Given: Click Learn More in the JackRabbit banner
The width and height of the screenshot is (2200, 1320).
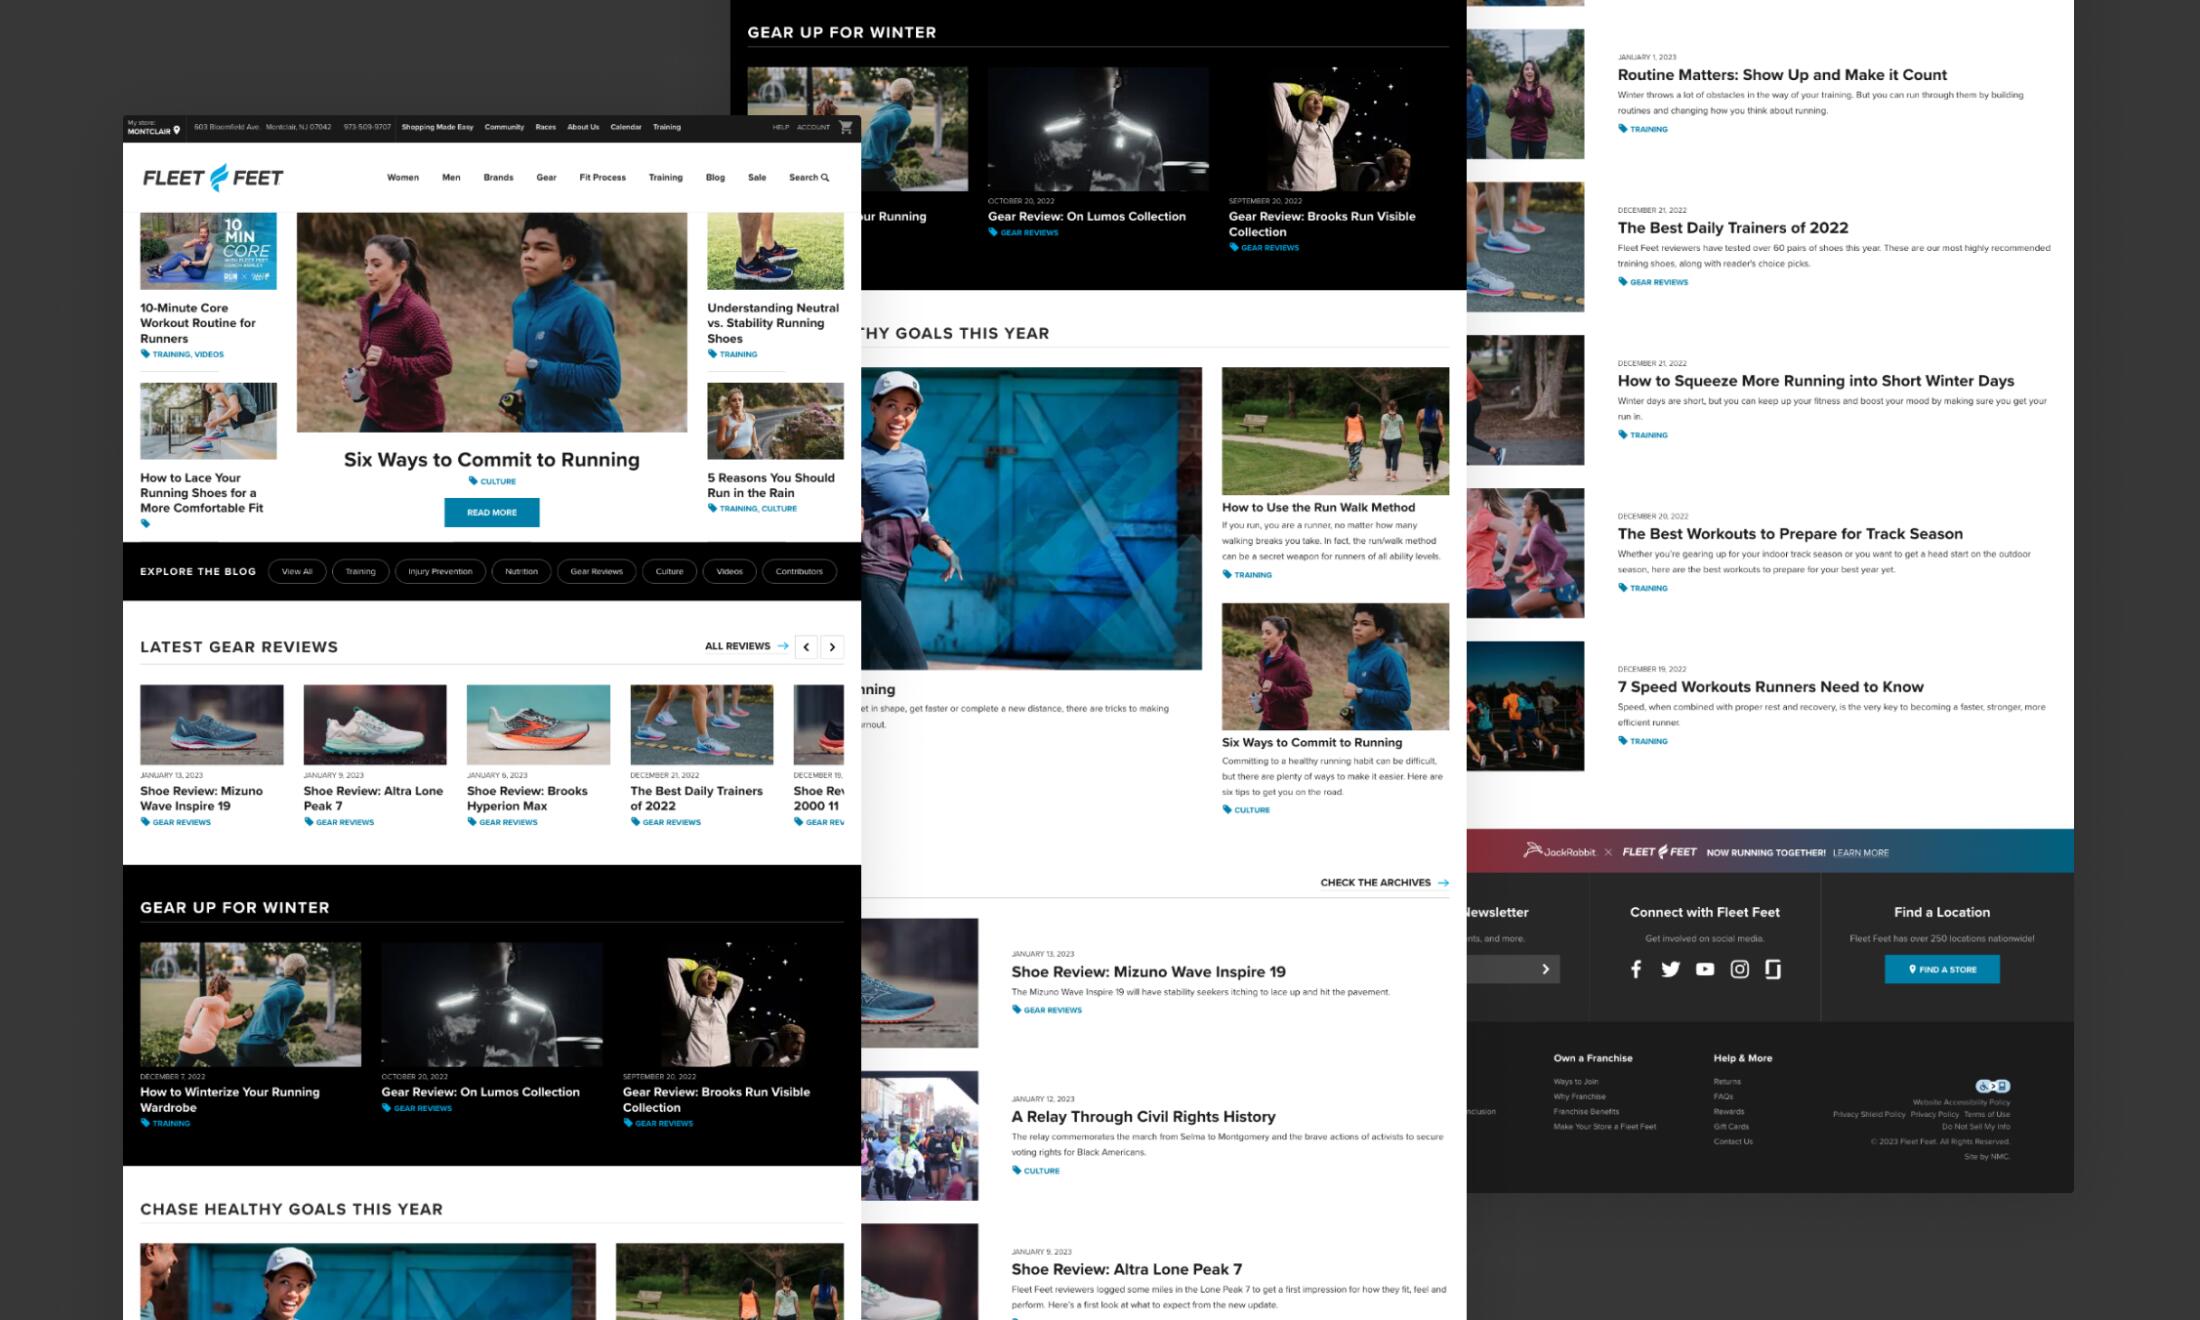Looking at the screenshot, I should pos(1860,853).
